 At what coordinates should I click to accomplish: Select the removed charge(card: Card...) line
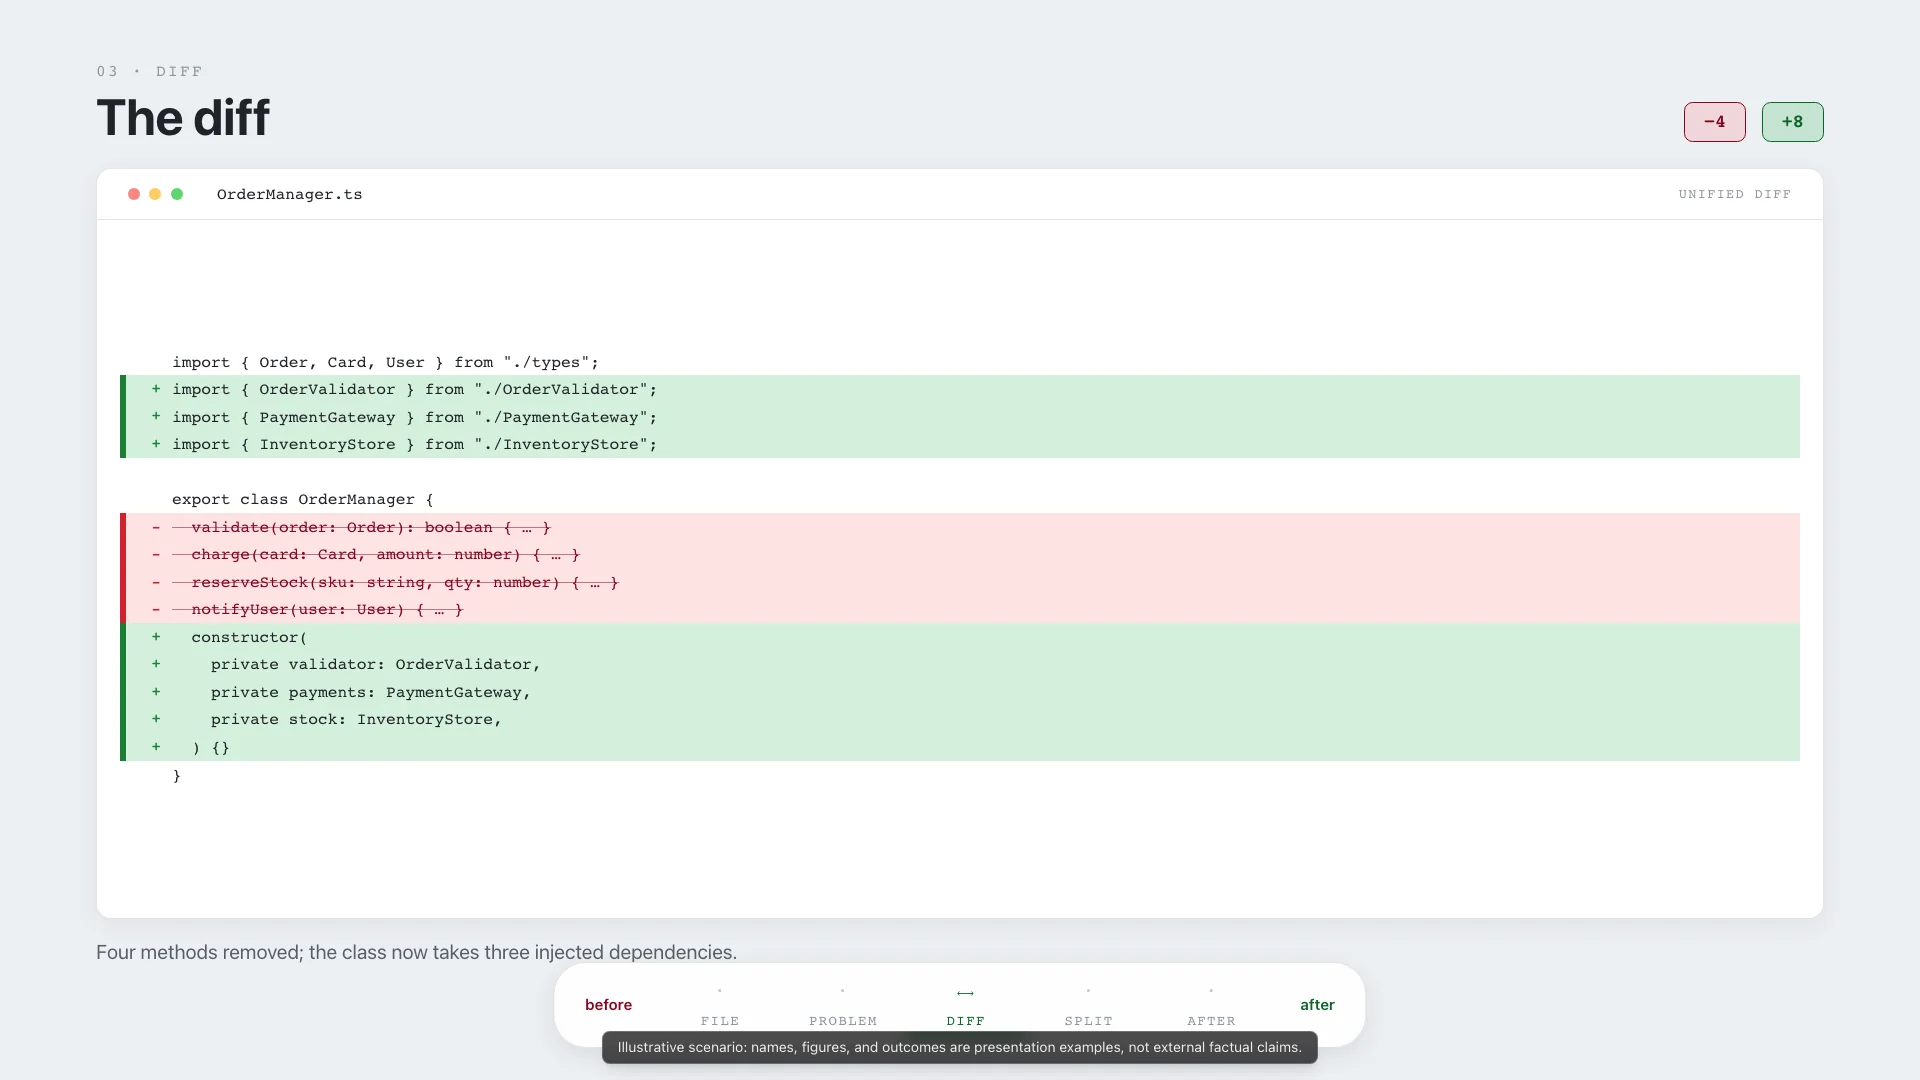tap(960, 554)
